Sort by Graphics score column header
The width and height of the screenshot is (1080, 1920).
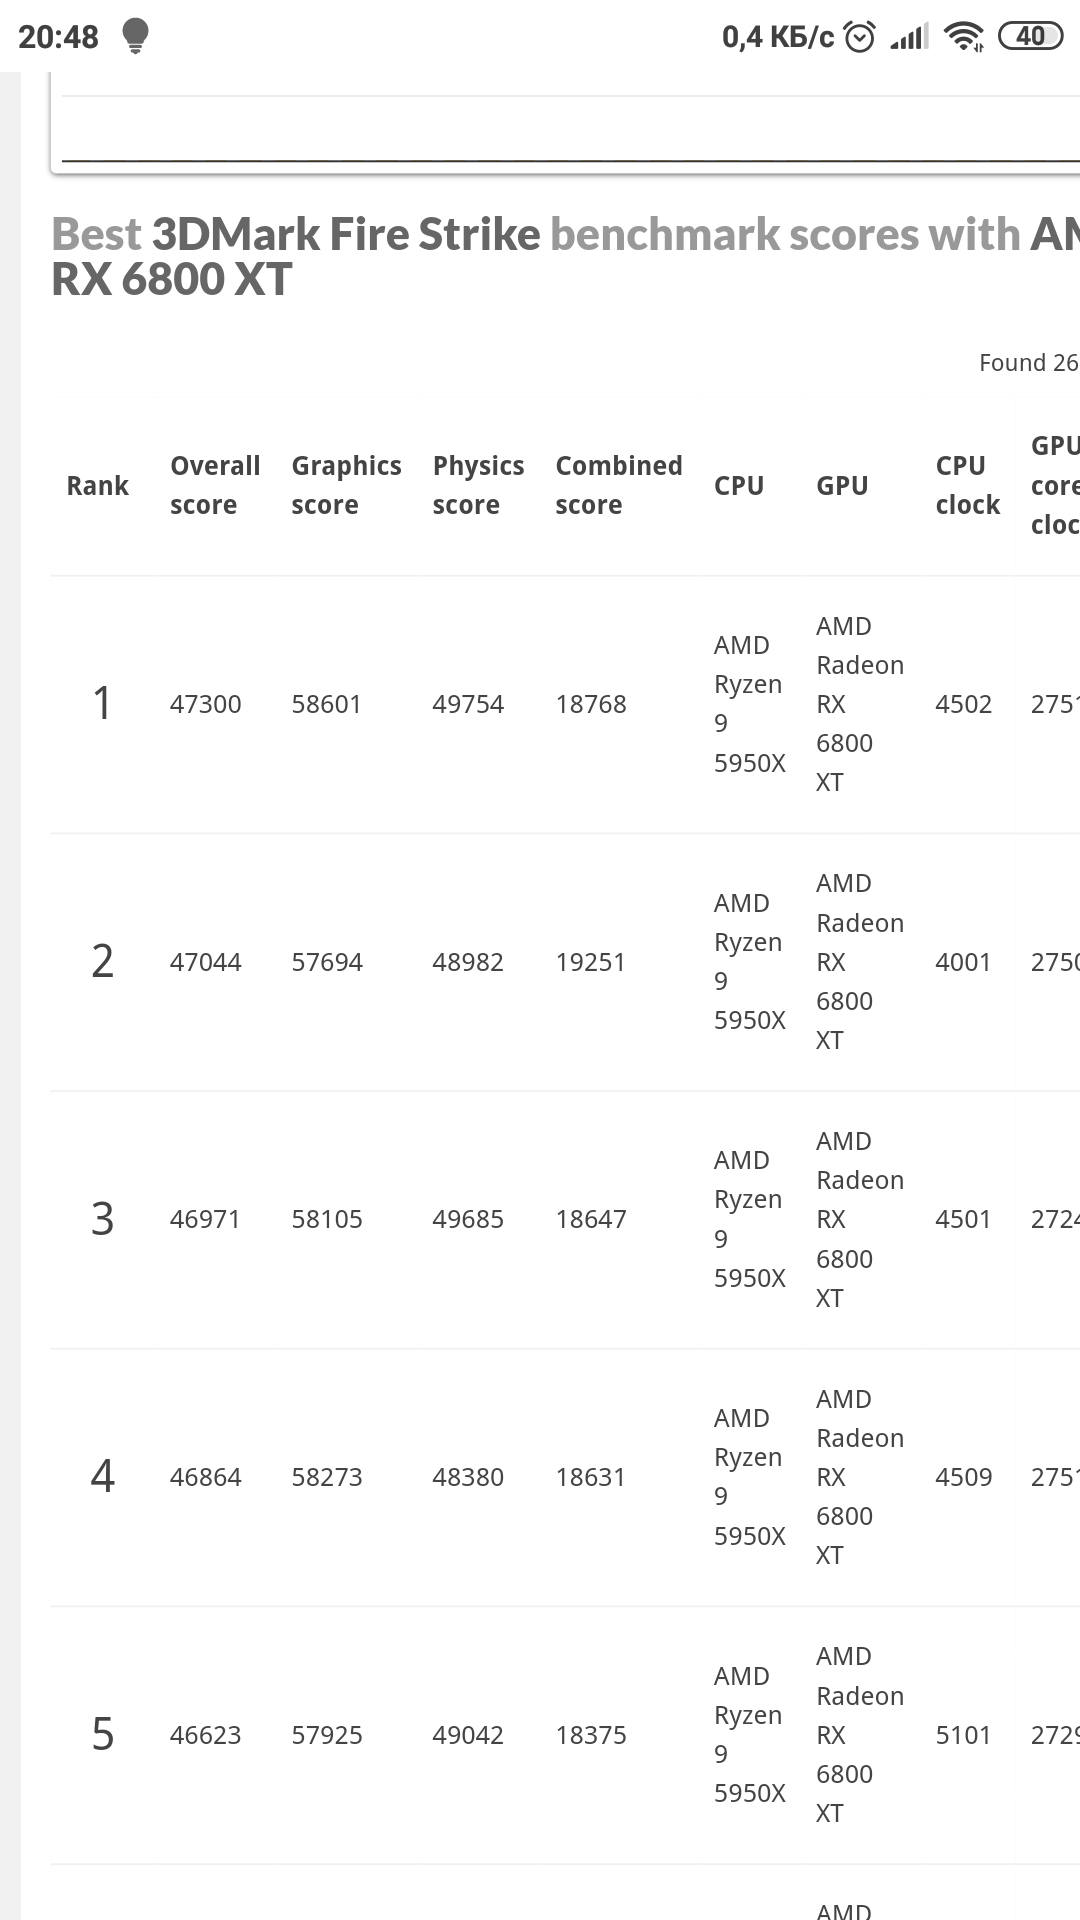346,485
